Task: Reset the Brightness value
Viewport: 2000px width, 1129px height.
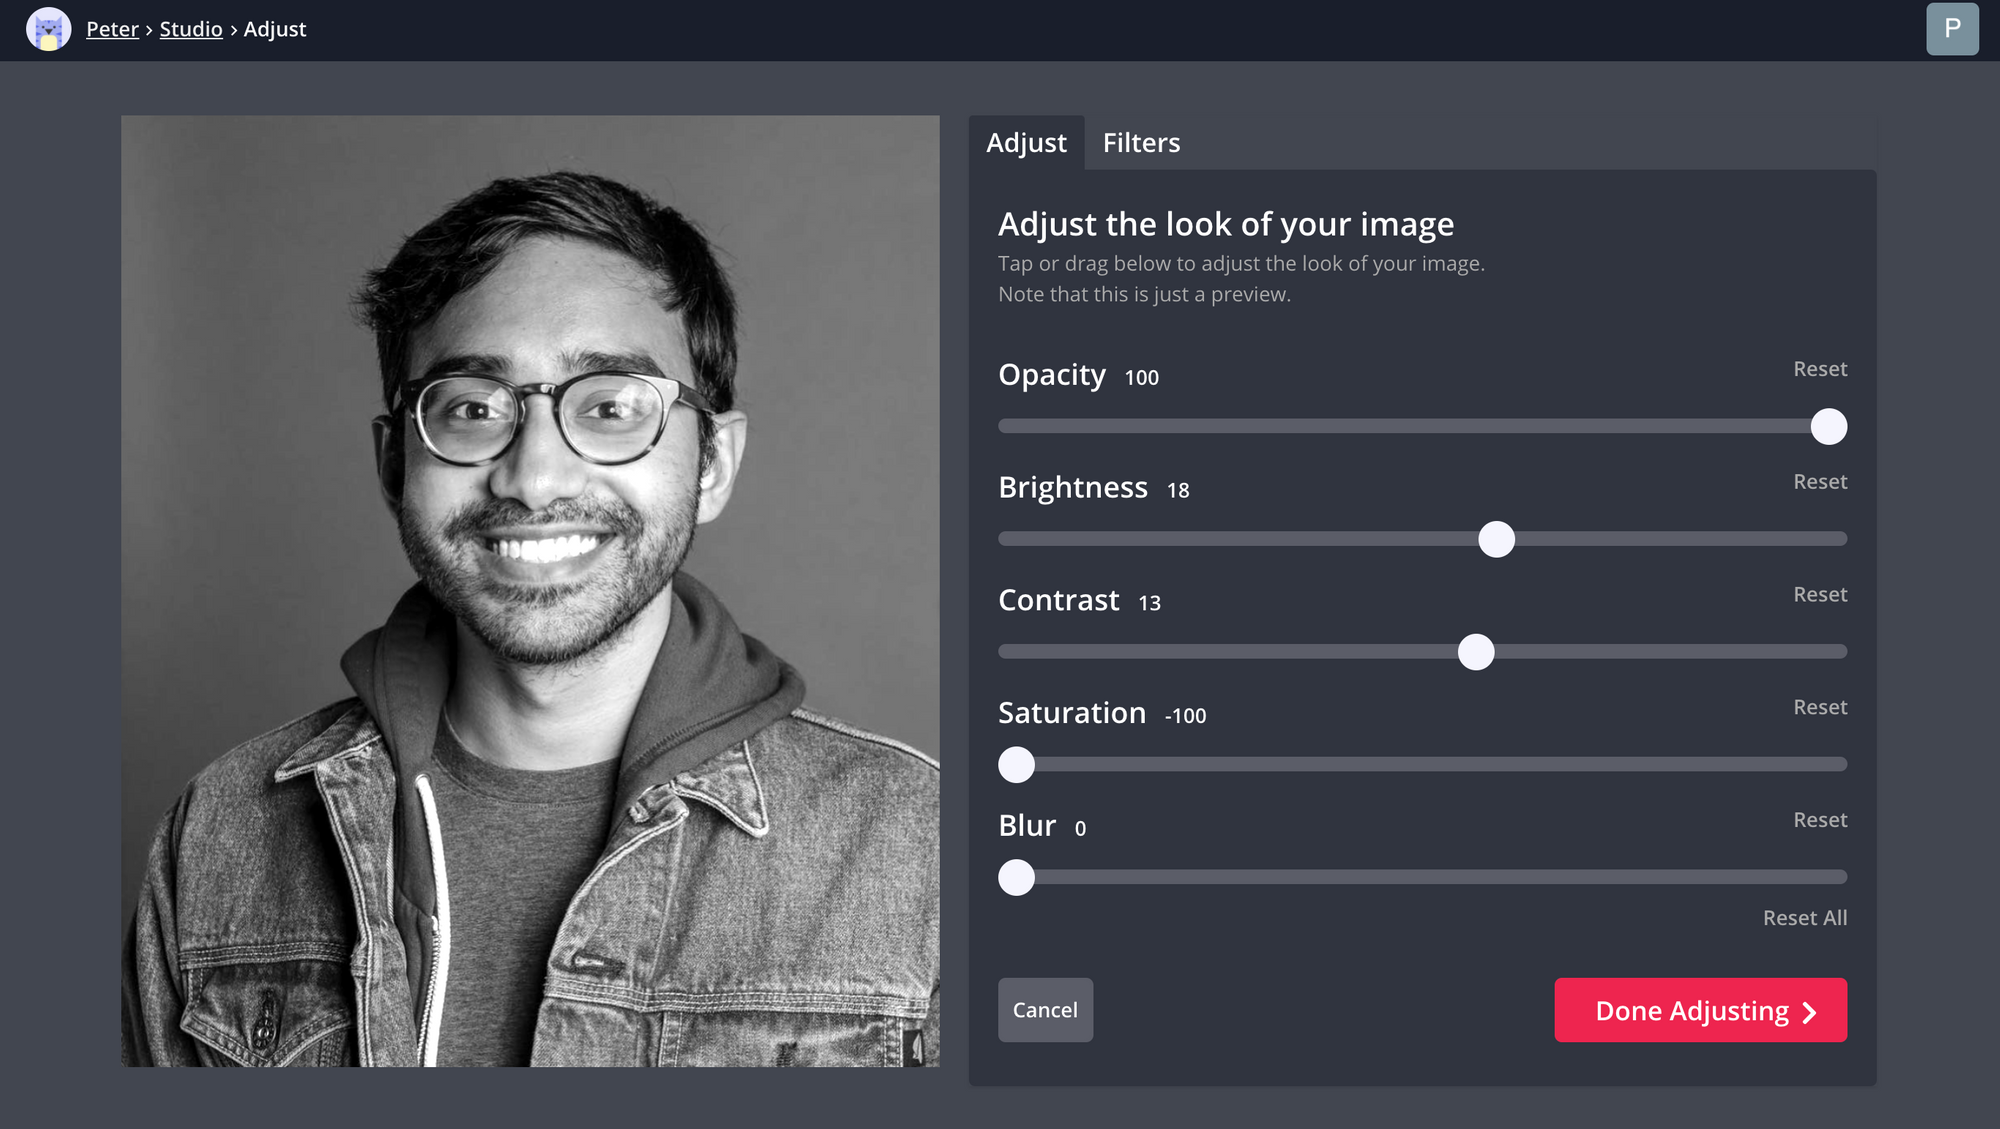Action: click(x=1820, y=482)
